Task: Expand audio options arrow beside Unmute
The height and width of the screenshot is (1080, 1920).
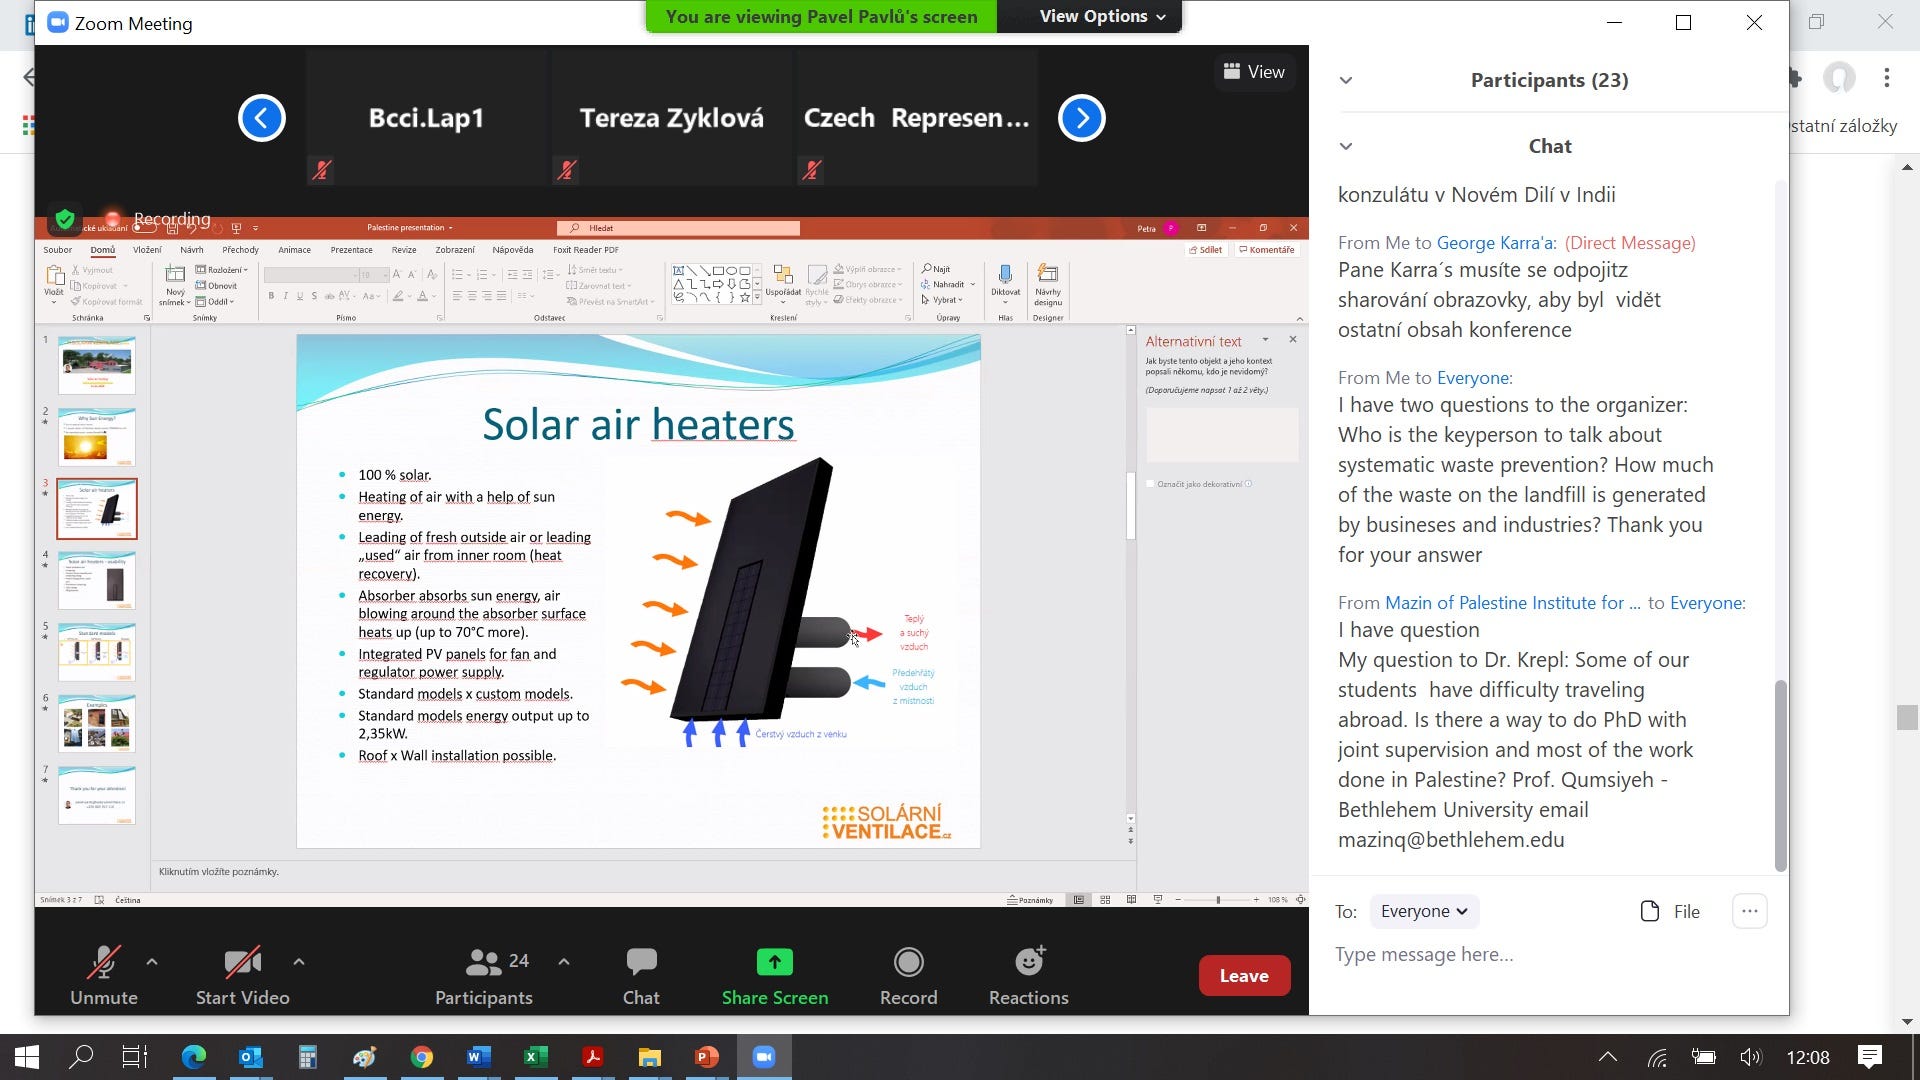Action: point(152,962)
